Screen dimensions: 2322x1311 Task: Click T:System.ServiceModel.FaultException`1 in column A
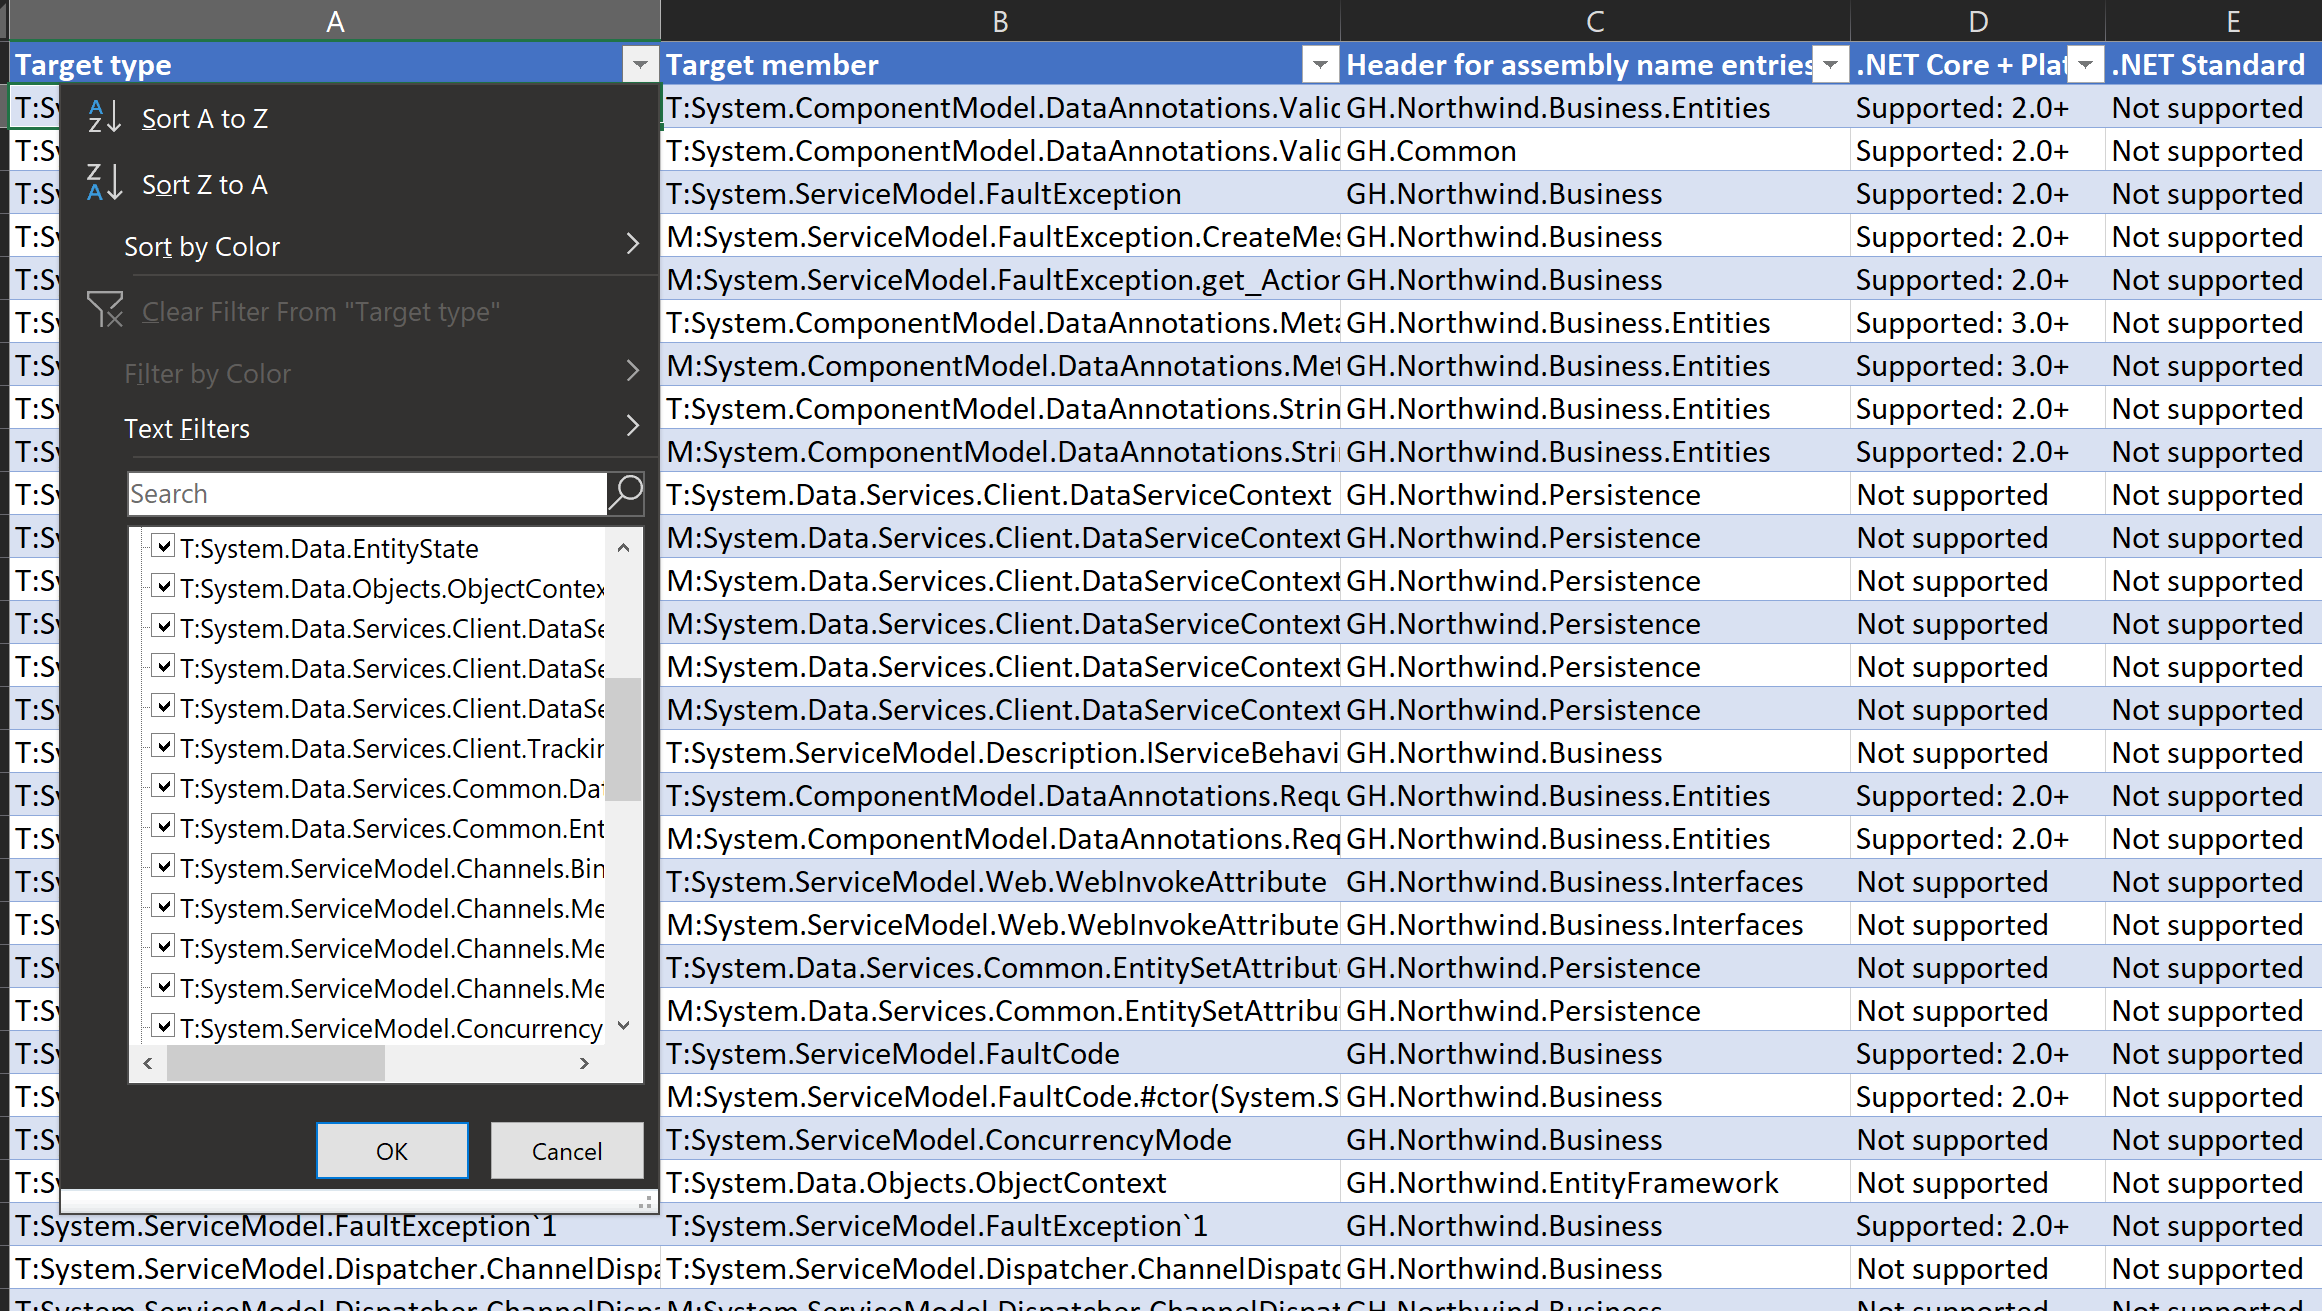pos(335,1226)
